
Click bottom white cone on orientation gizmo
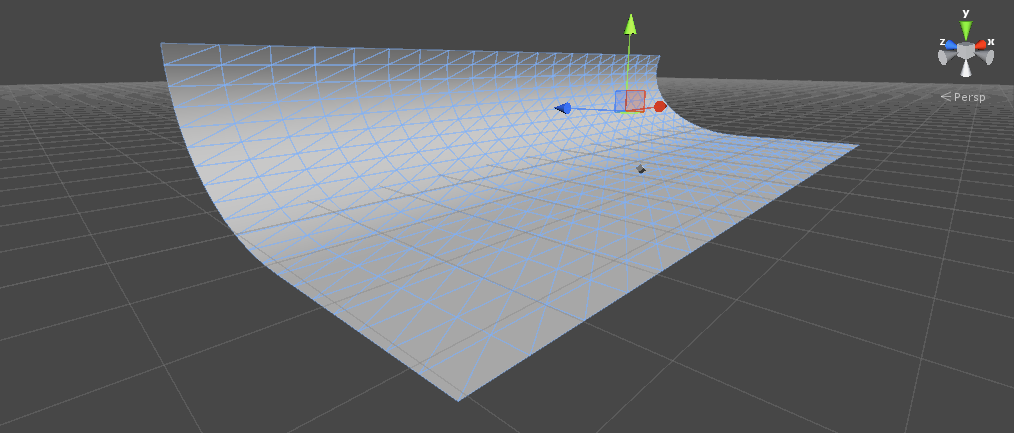point(966,69)
